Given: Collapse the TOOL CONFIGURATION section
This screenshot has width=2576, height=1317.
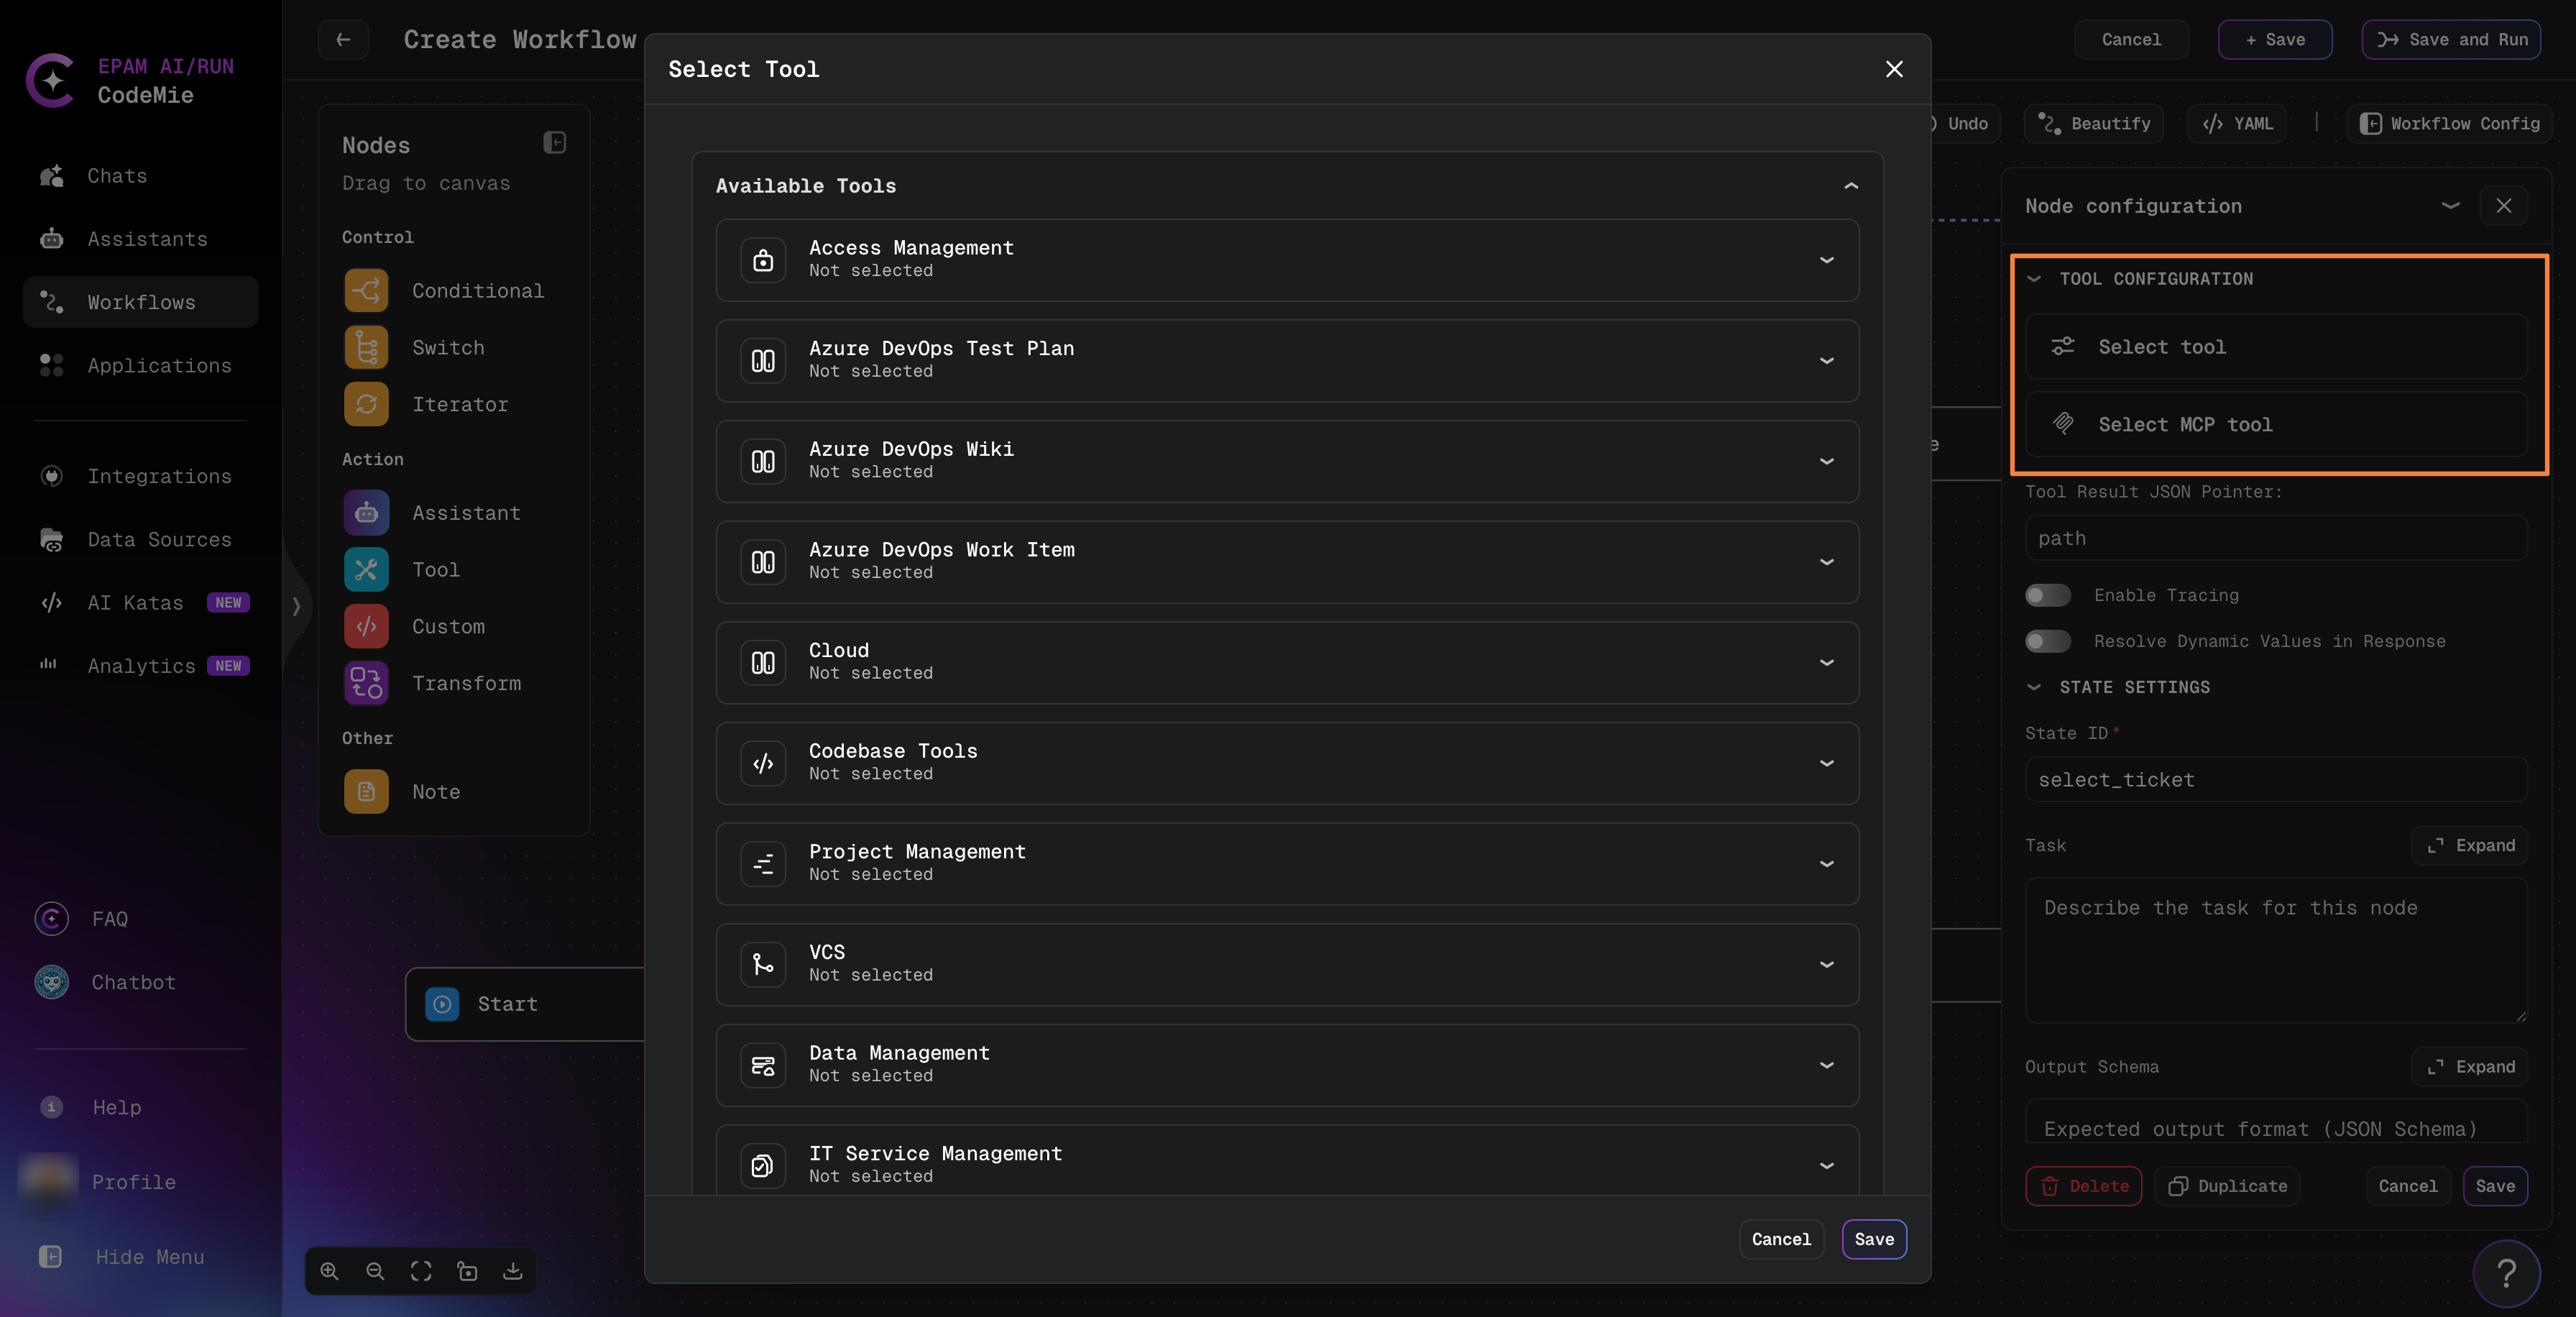Looking at the screenshot, I should 2034,279.
